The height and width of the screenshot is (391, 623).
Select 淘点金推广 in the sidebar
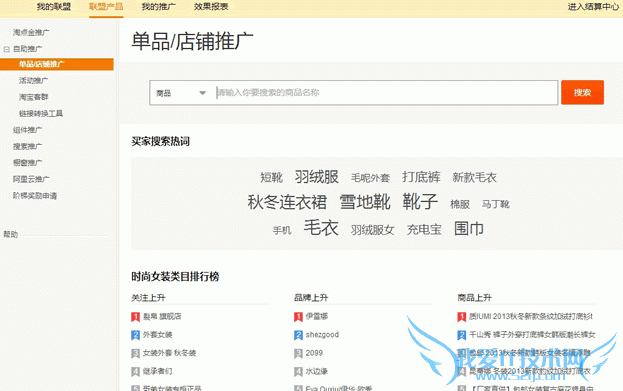pos(31,32)
